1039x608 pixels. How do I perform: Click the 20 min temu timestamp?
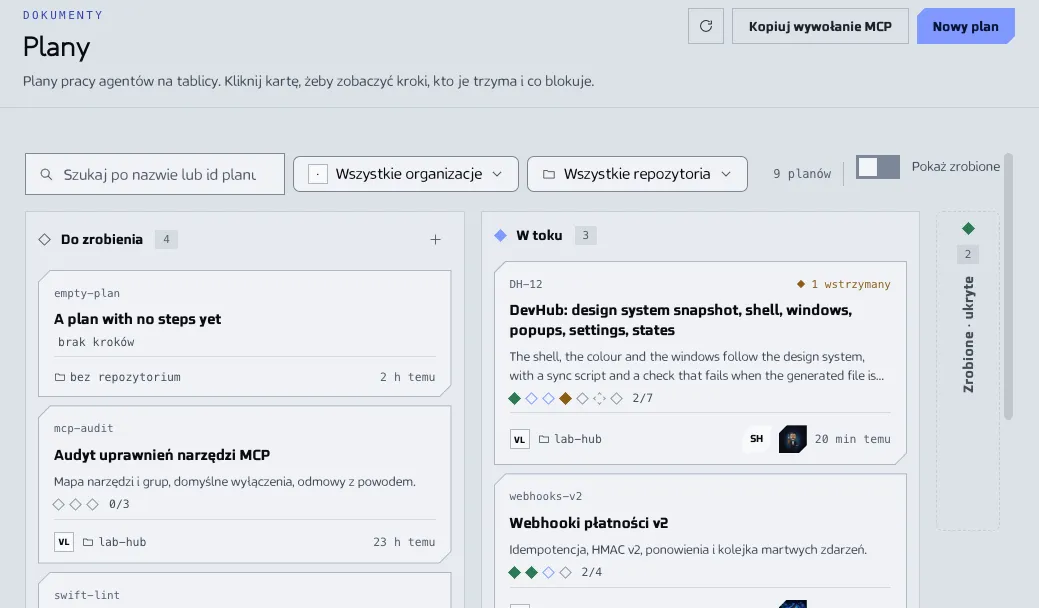[853, 439]
